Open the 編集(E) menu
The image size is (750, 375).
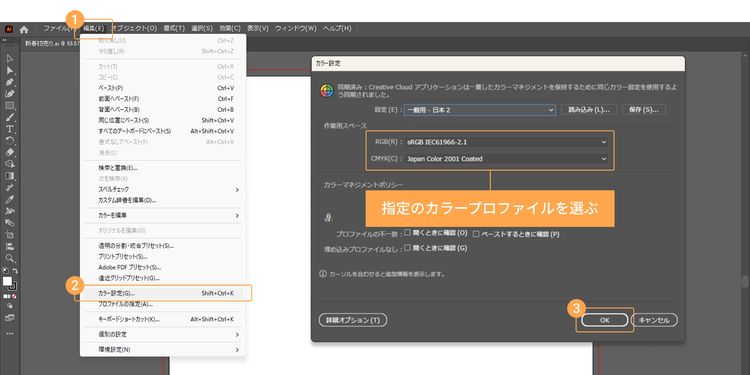(x=93, y=29)
